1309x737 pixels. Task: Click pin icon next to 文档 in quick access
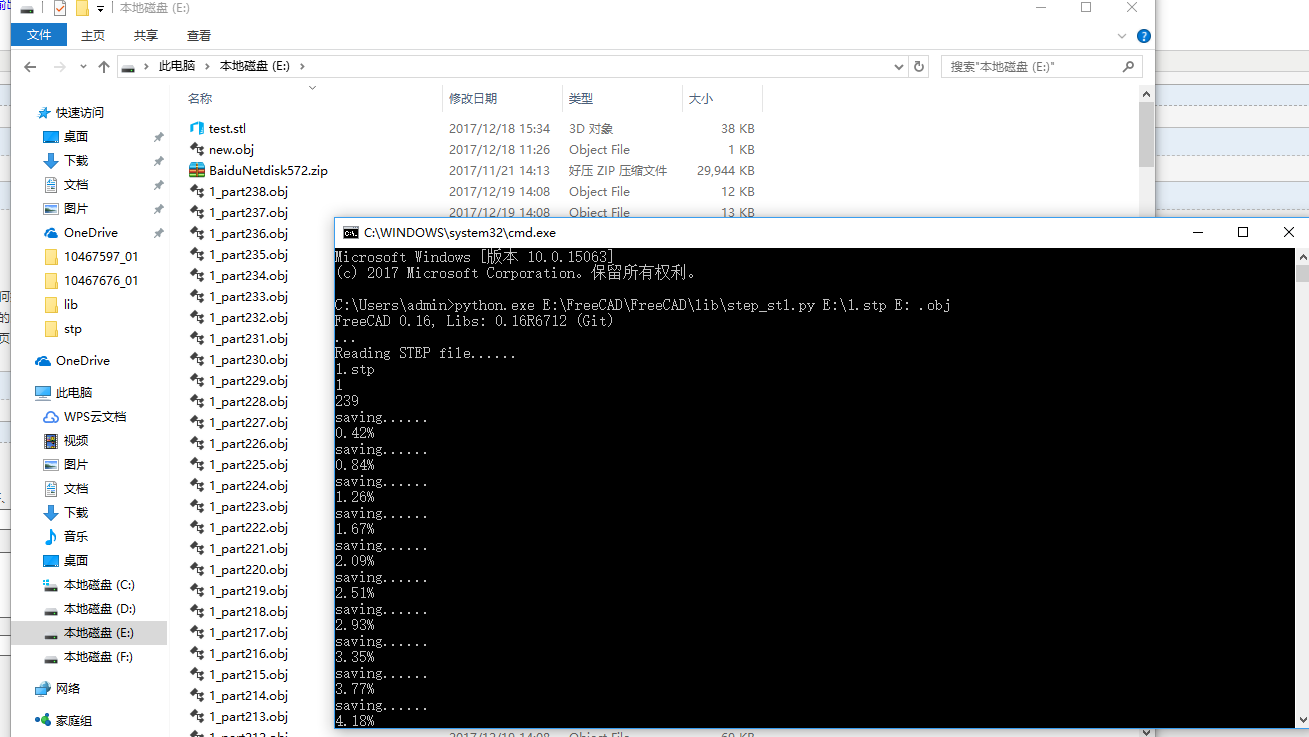point(158,185)
